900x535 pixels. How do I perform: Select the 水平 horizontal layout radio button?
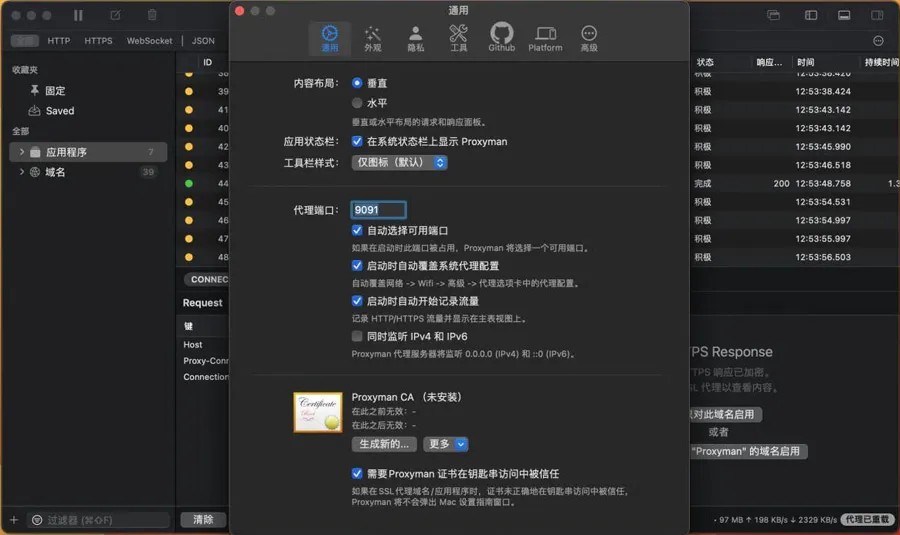point(357,102)
